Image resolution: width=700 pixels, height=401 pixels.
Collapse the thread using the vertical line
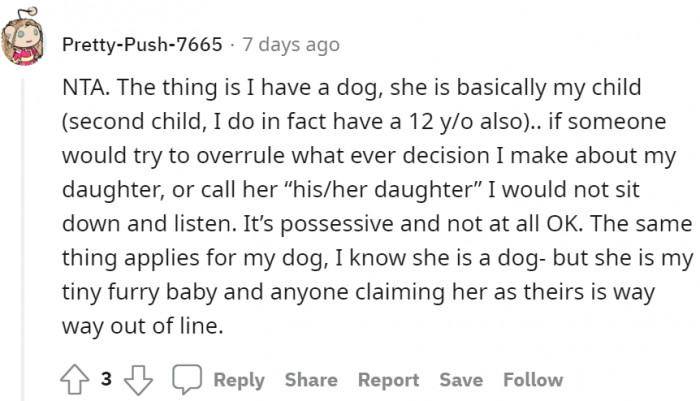pyautogui.click(x=23, y=240)
